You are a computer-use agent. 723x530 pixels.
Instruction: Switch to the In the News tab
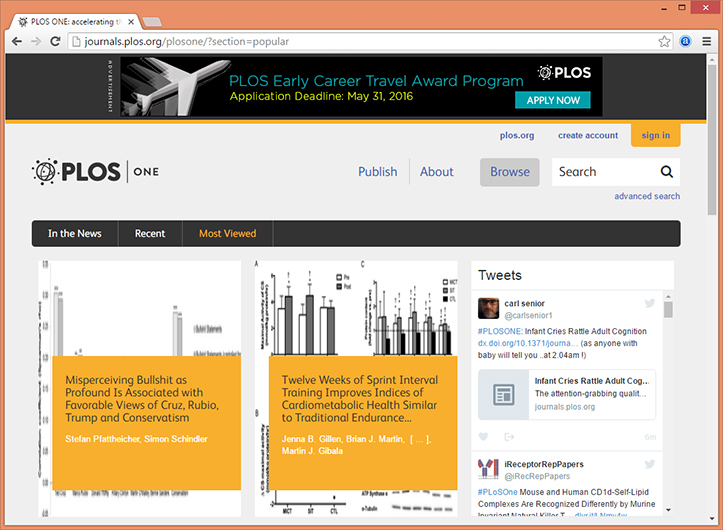75,233
